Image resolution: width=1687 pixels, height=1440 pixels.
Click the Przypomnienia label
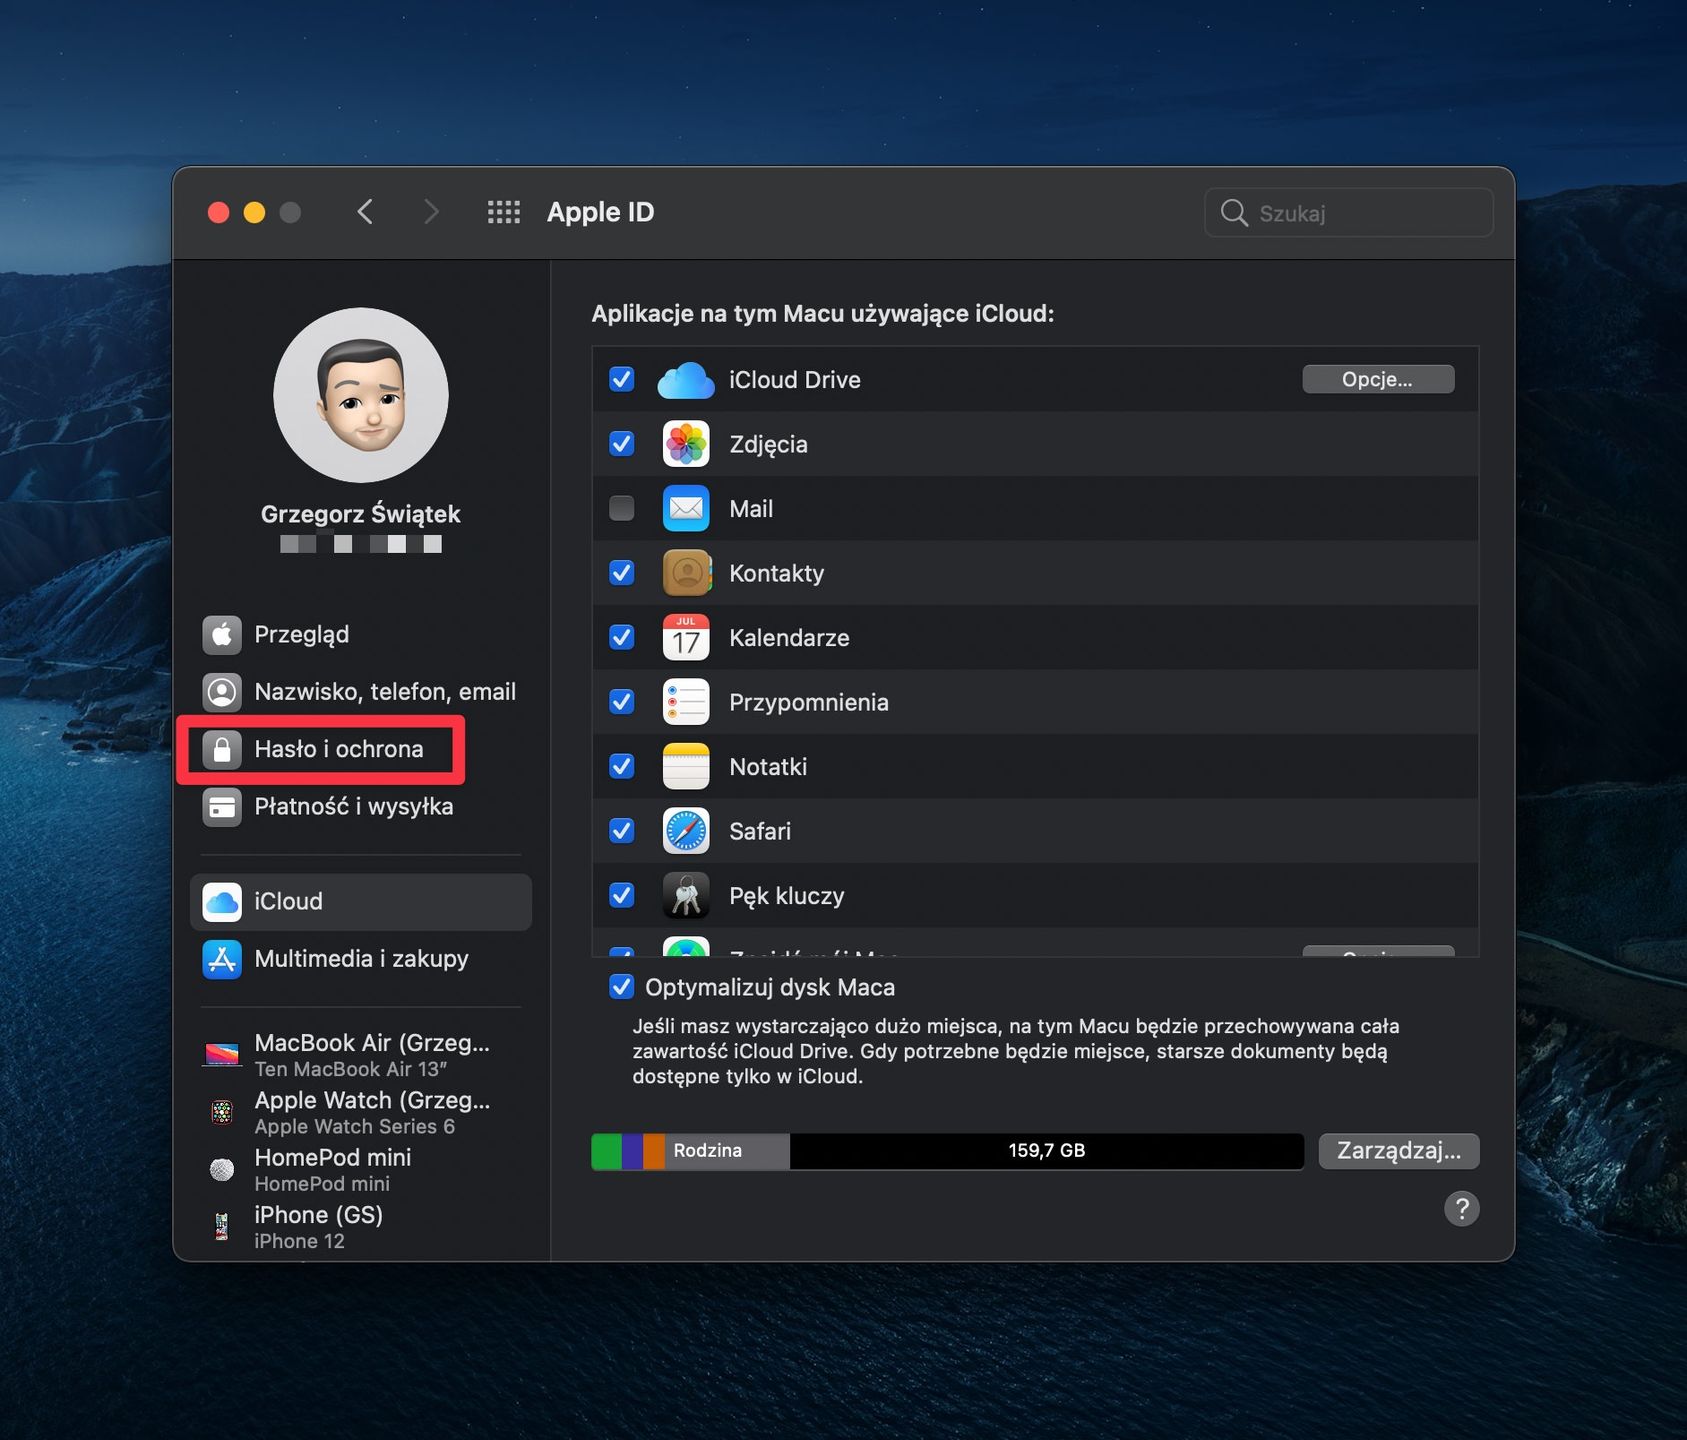pyautogui.click(x=809, y=703)
